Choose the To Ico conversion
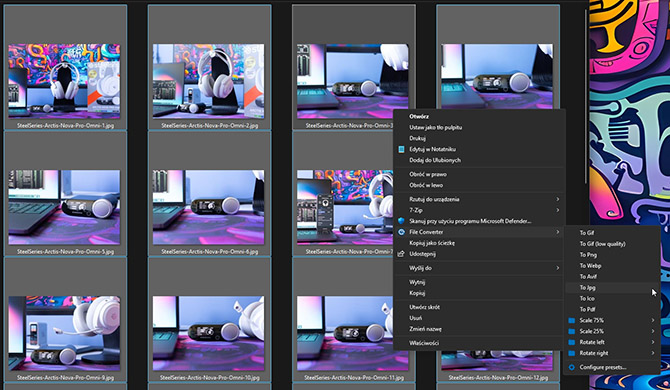The height and width of the screenshot is (390, 670). [x=611, y=299]
